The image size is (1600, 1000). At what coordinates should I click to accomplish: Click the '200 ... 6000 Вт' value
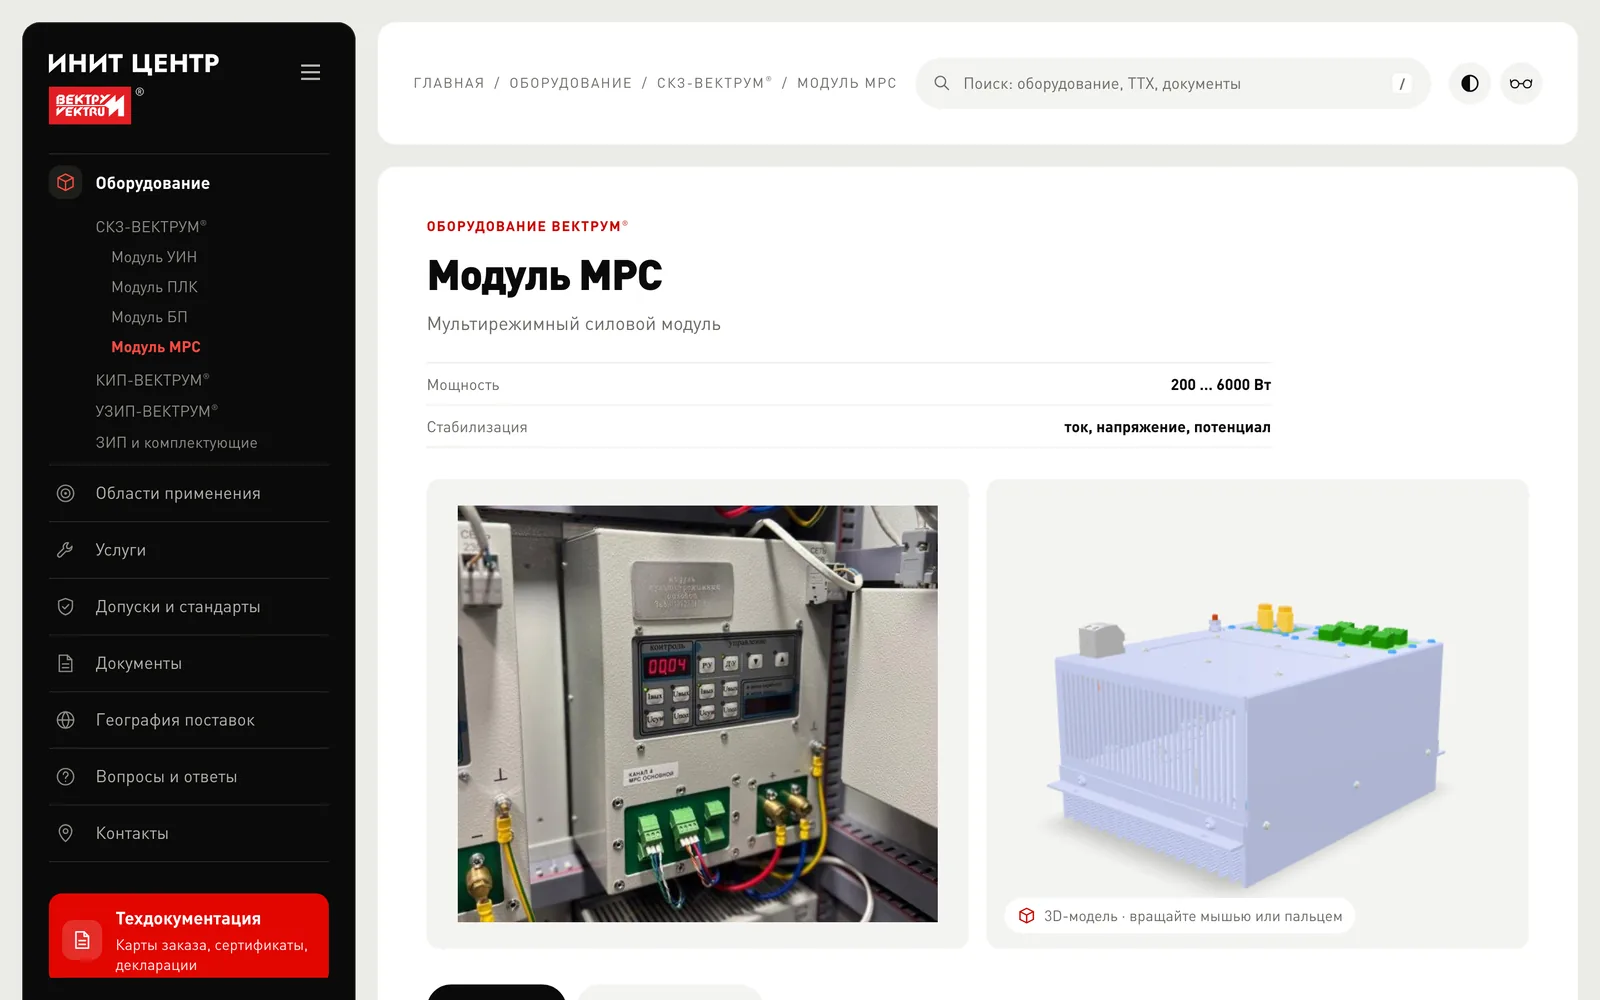click(x=1221, y=385)
